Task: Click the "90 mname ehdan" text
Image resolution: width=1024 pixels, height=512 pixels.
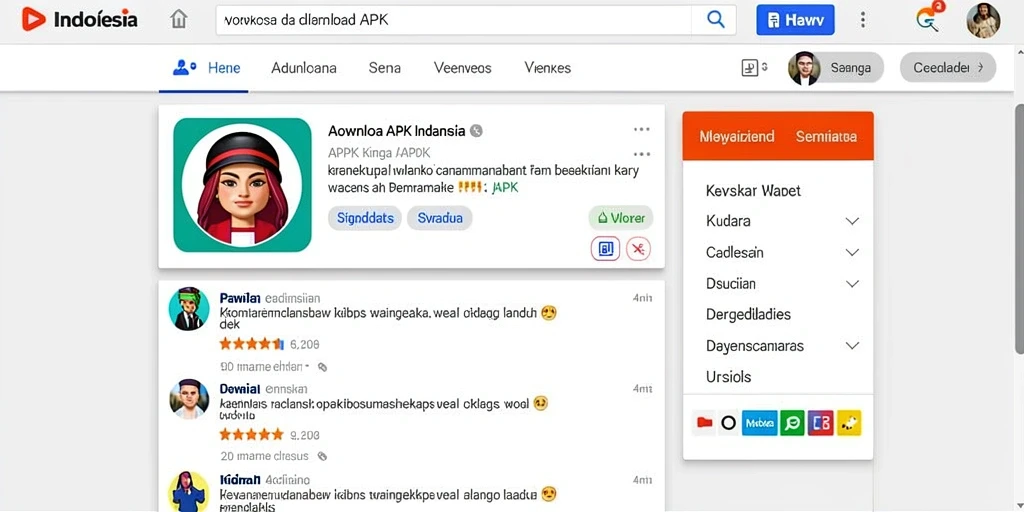Action: coord(261,367)
